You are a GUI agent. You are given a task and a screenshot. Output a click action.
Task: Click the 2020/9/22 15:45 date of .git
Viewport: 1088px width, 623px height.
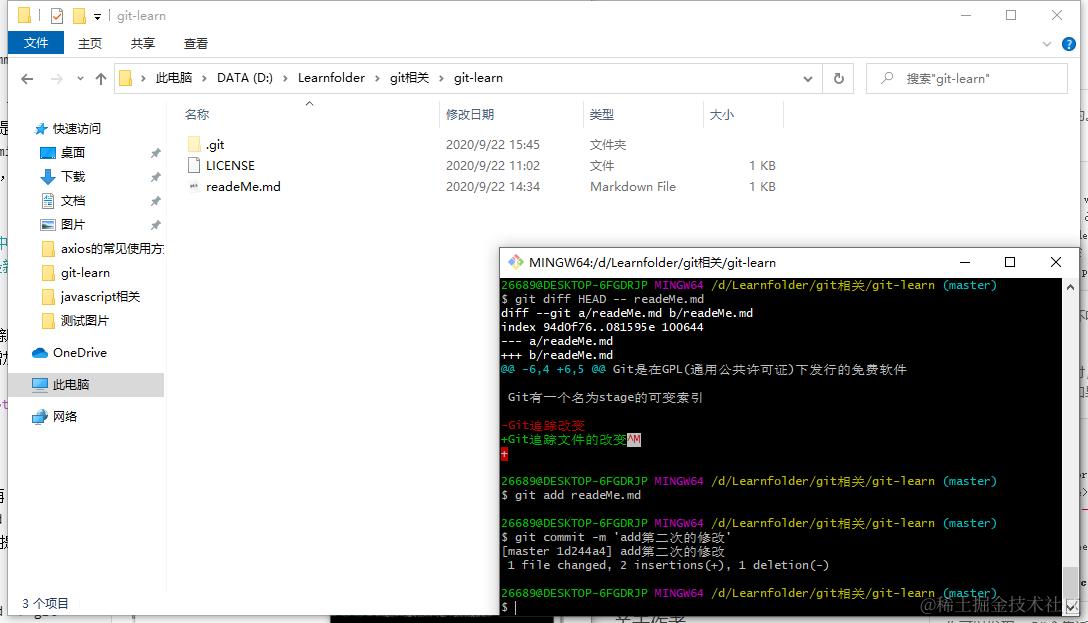coord(493,144)
